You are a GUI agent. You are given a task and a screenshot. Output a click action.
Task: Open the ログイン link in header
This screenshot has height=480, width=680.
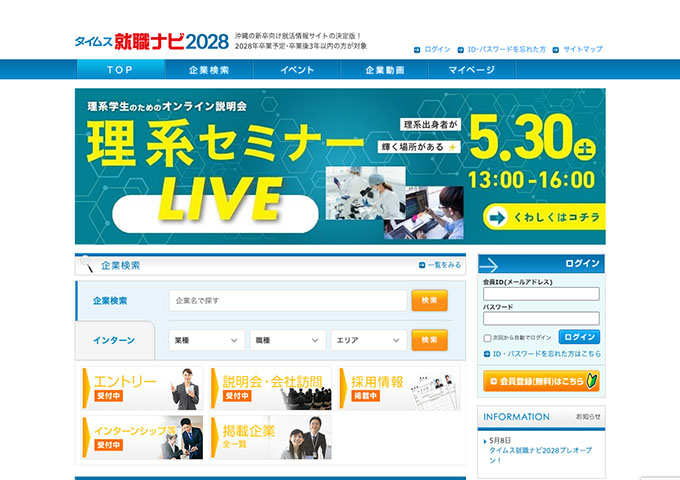[x=437, y=49]
